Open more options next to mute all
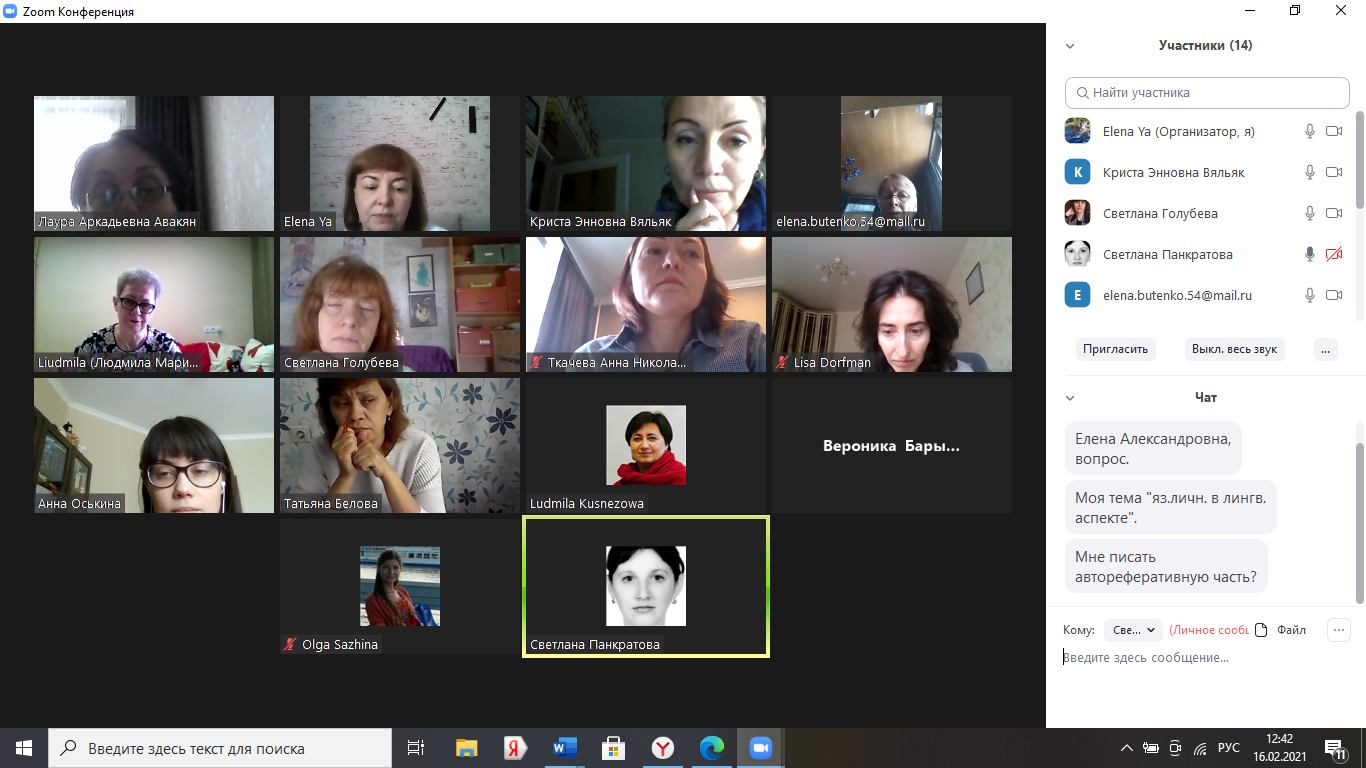1366x768 pixels. pos(1325,349)
